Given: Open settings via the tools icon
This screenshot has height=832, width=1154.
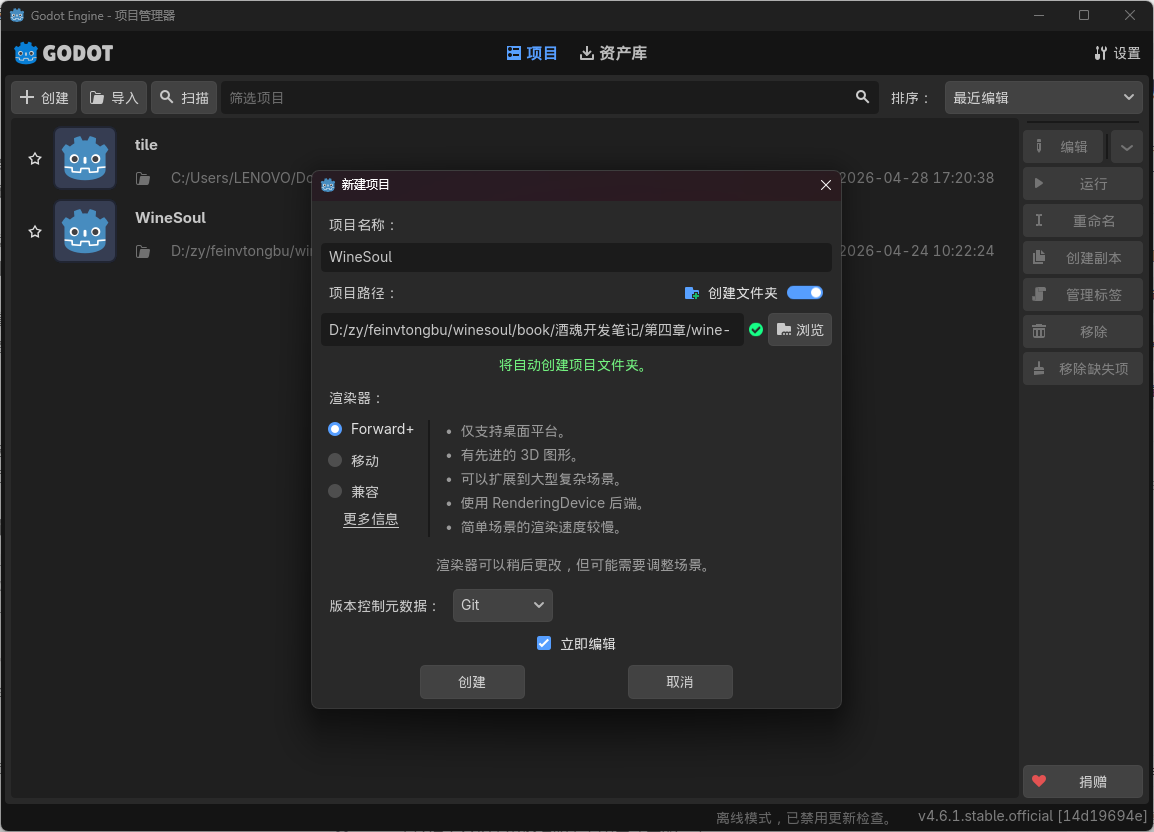Looking at the screenshot, I should pyautogui.click(x=1100, y=53).
